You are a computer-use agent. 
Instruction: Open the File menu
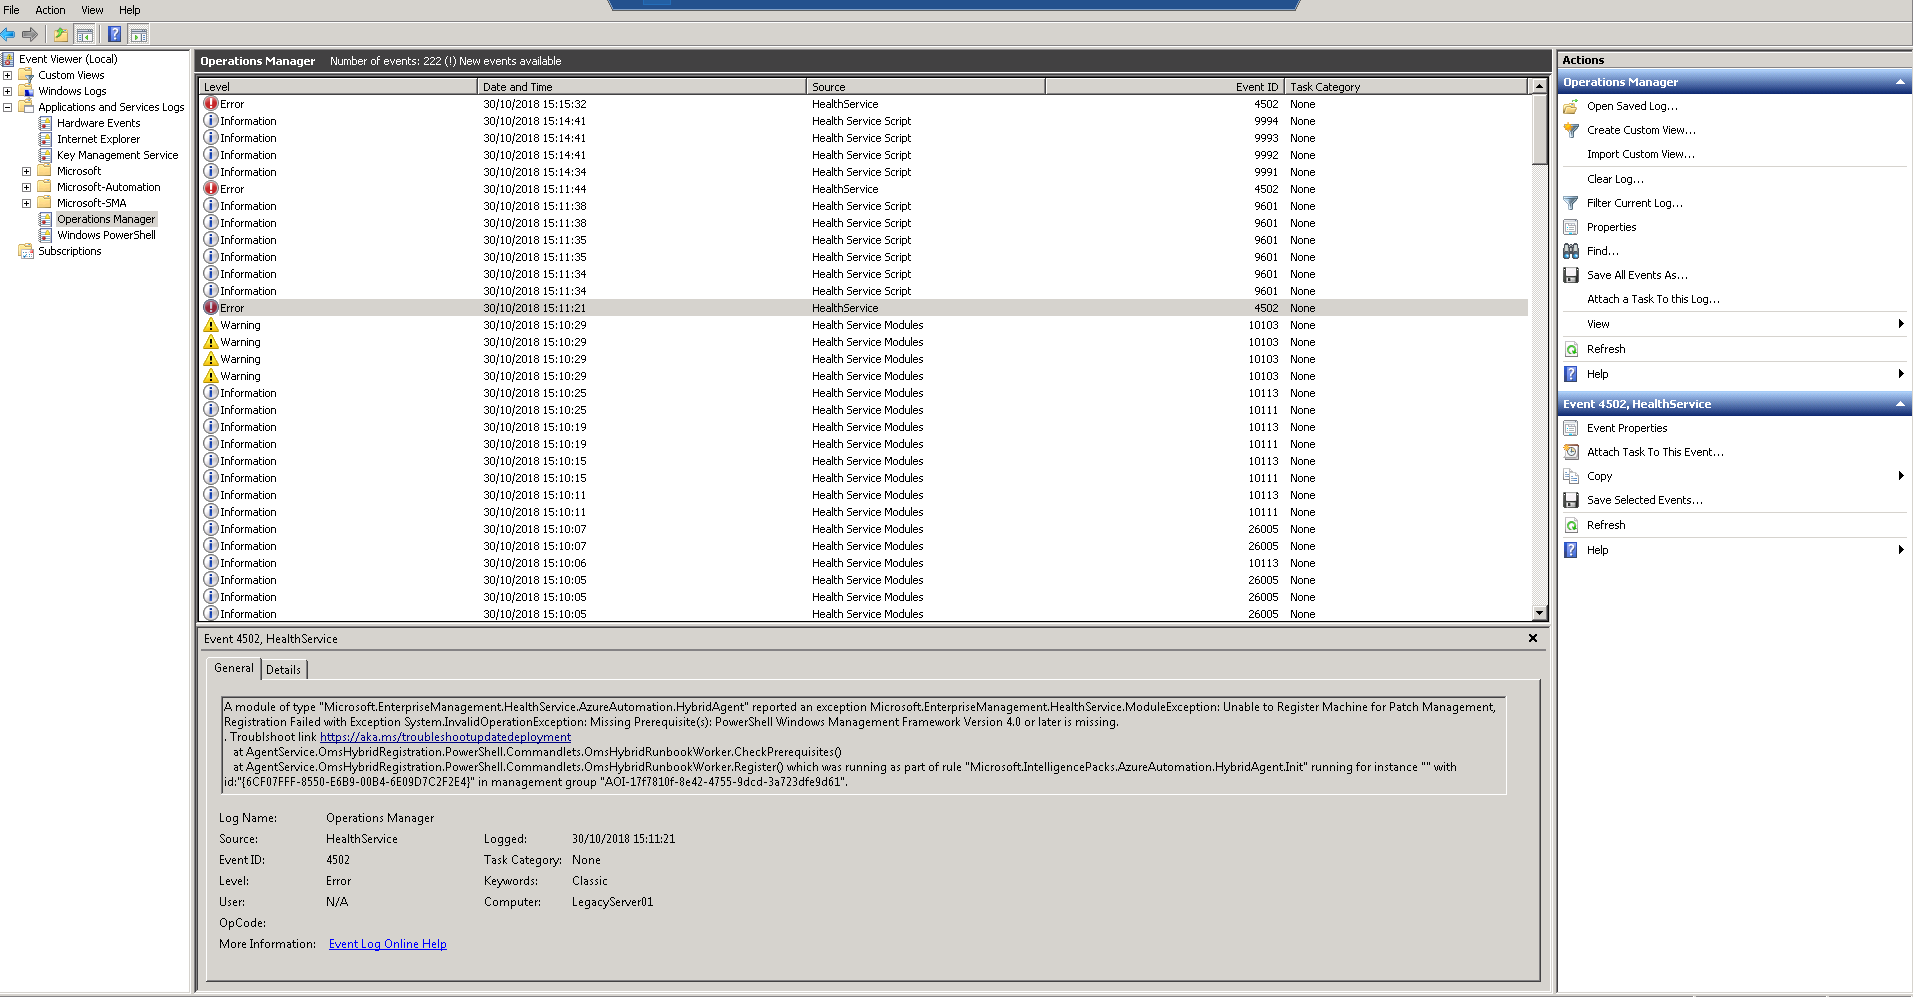[x=12, y=10]
